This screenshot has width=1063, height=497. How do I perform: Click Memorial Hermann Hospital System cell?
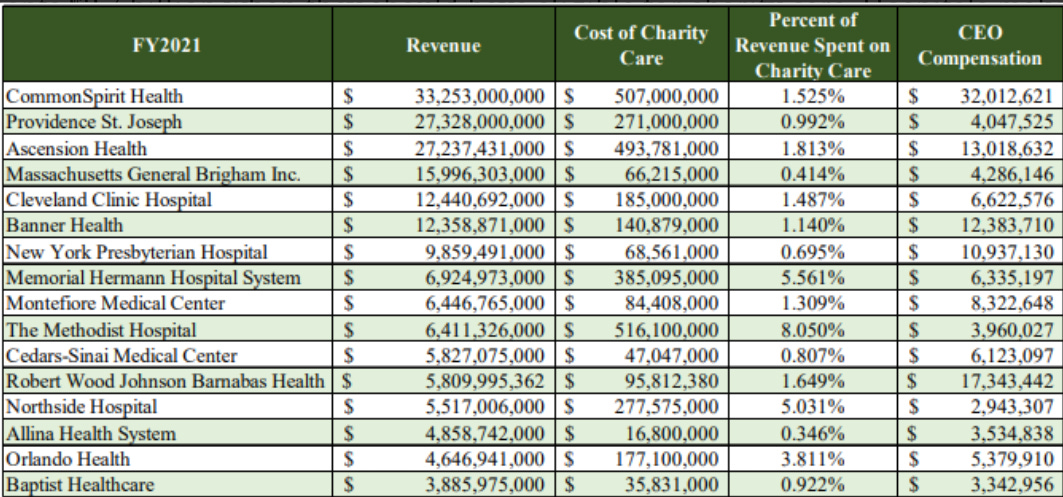click(x=167, y=277)
